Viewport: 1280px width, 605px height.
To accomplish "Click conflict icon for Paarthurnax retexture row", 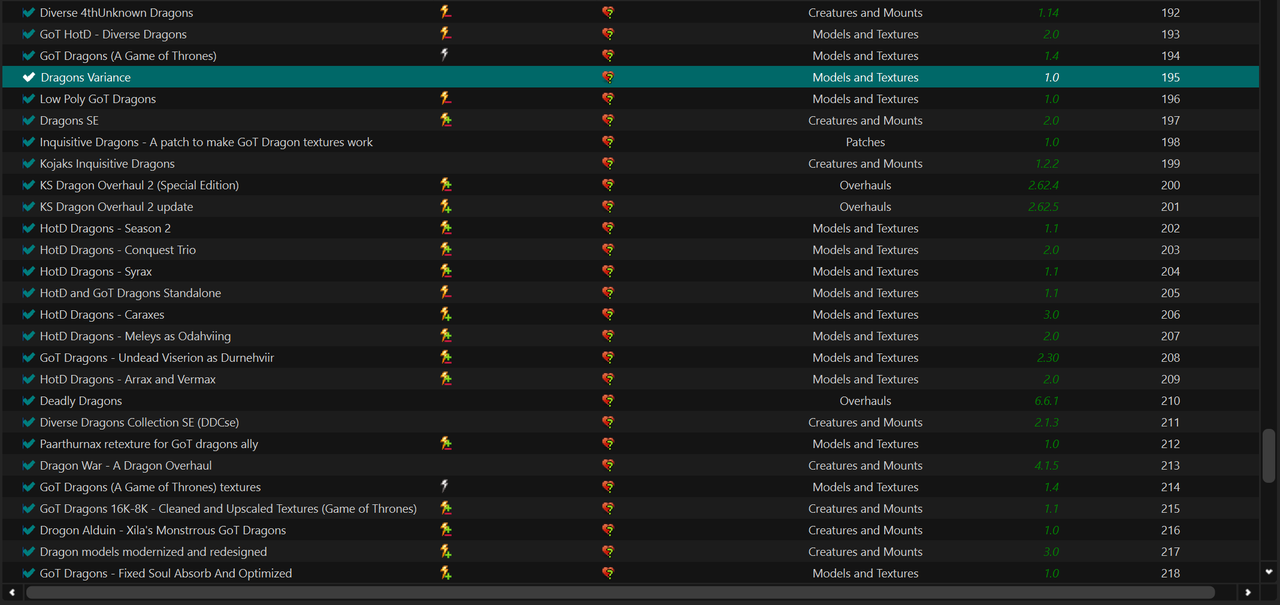I will point(445,444).
